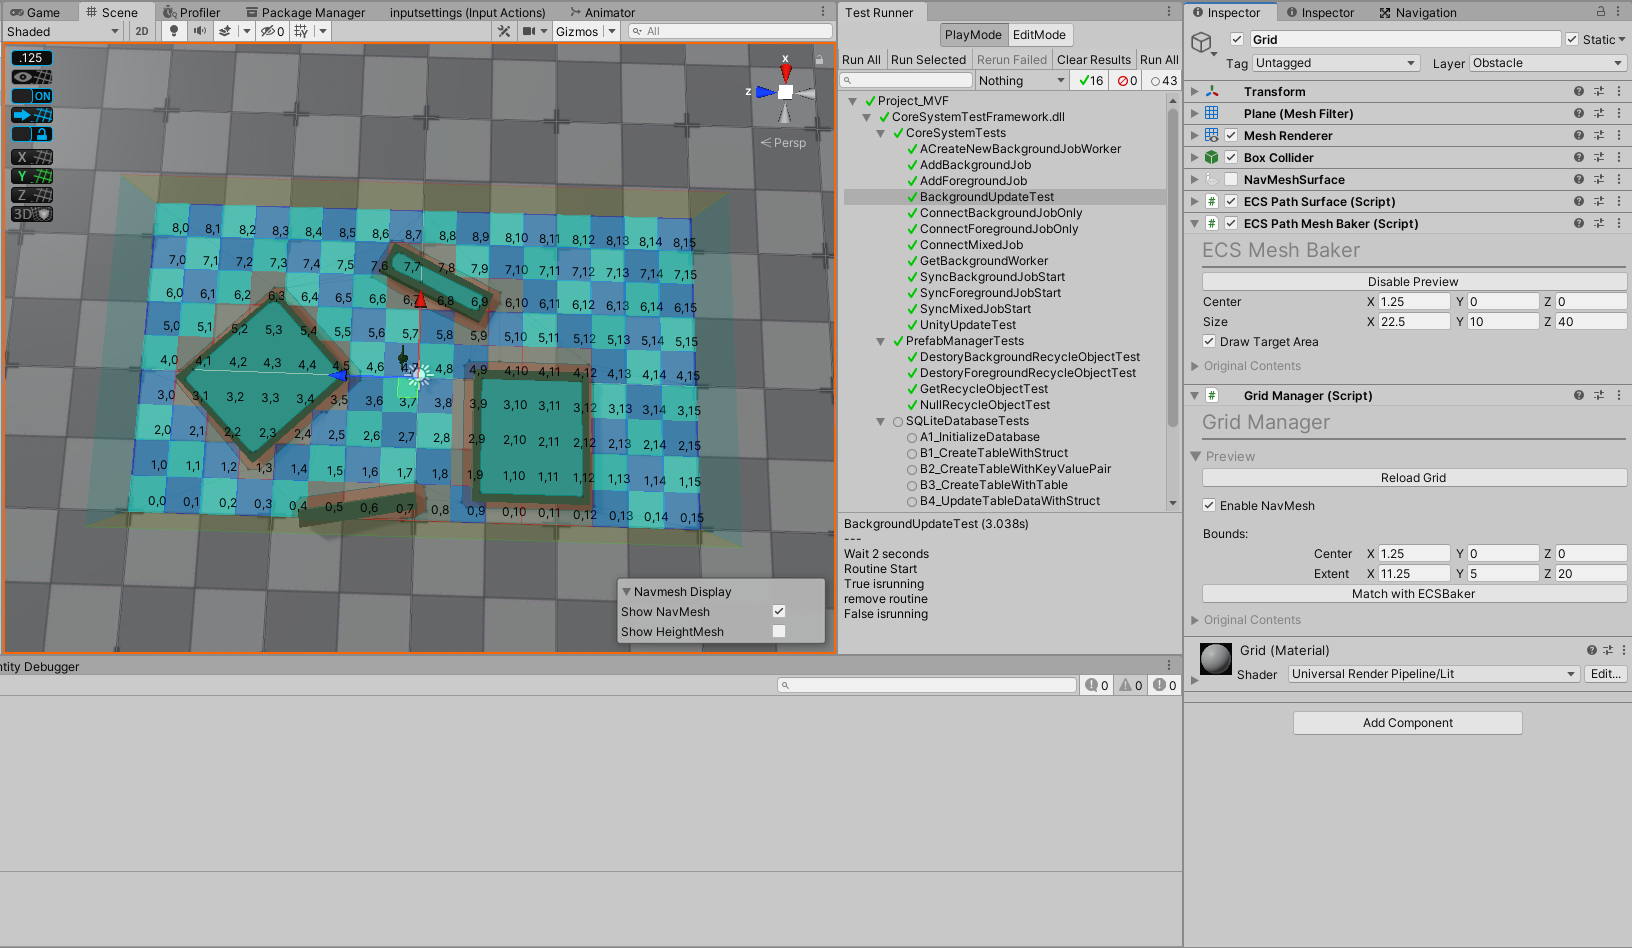Image resolution: width=1632 pixels, height=948 pixels.
Task: Click passed tests filter showing 16
Action: 1089,80
